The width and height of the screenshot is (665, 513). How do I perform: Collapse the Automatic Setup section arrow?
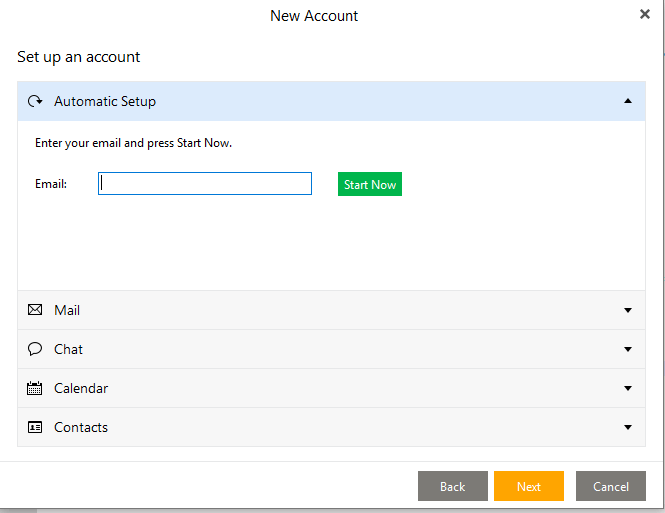(x=628, y=101)
